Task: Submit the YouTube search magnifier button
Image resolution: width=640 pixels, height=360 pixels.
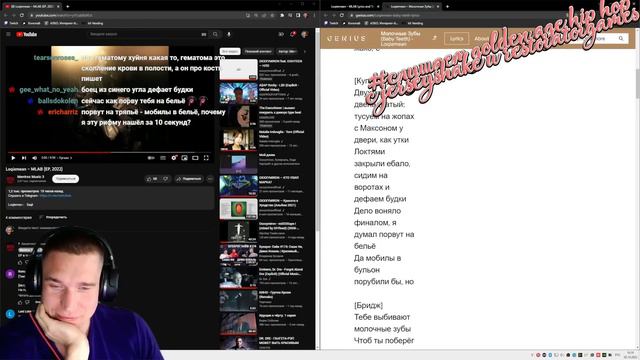Action: 215,34
